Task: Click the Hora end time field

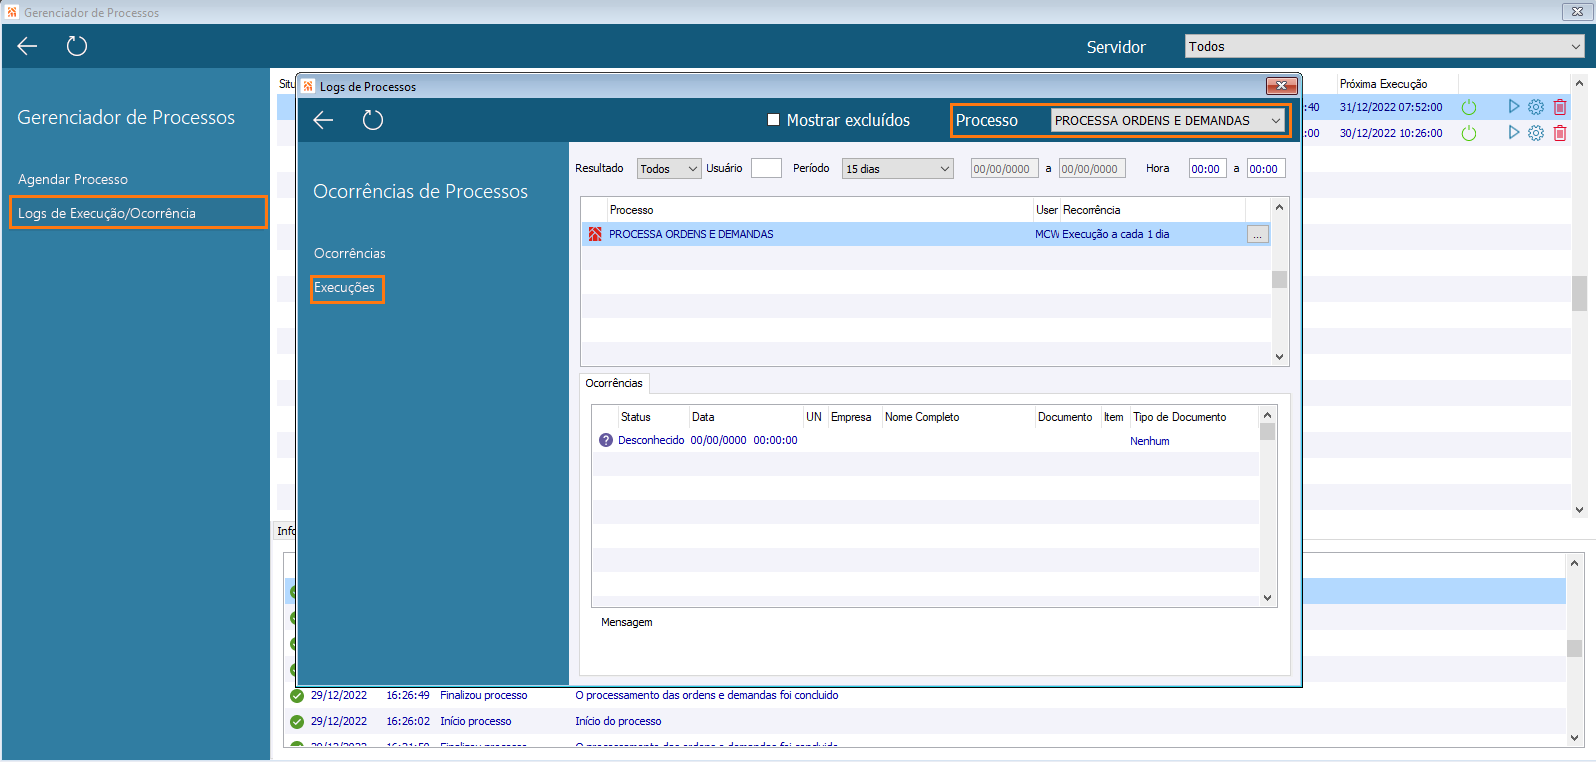Action: (1266, 169)
